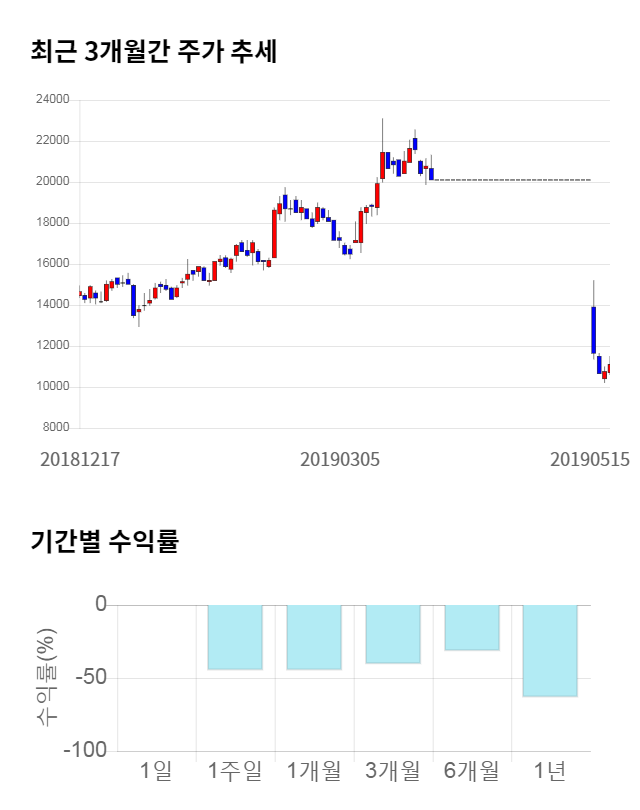Click the 1년 x-axis label
Viewport: 640px width, 810px height.
click(550, 770)
